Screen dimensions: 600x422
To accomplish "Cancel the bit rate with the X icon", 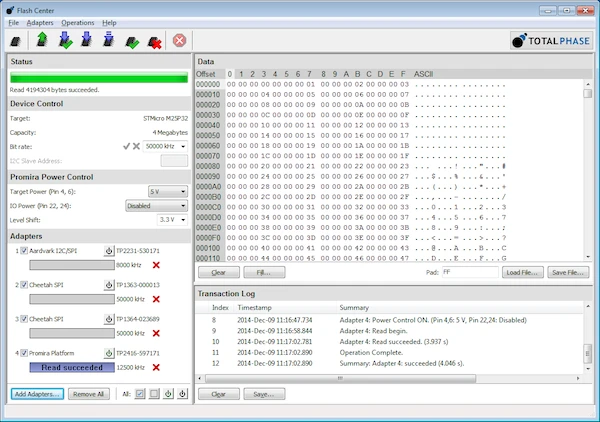I will [x=136, y=146].
